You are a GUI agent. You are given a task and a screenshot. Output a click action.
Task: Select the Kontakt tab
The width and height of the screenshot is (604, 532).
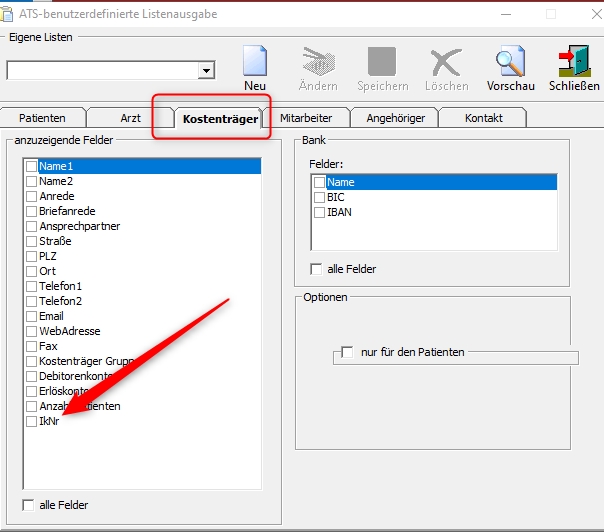[x=484, y=118]
